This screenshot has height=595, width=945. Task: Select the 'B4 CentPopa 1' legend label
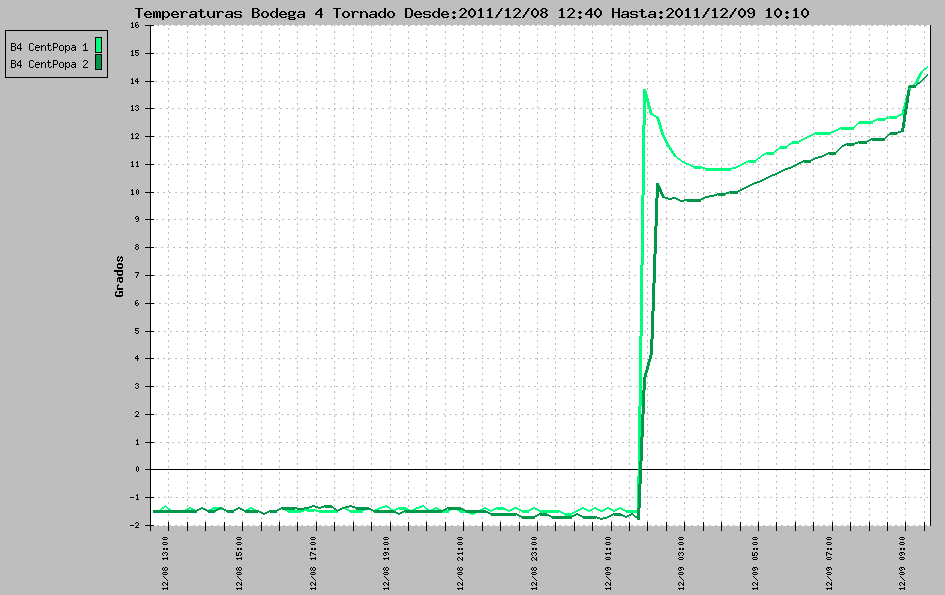coord(49,47)
